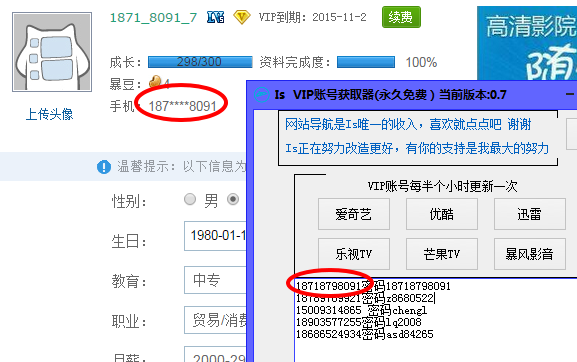Click 网站导航是Is唯一的收入 notice line
The height and width of the screenshot is (362, 577).
pyautogui.click(x=408, y=124)
